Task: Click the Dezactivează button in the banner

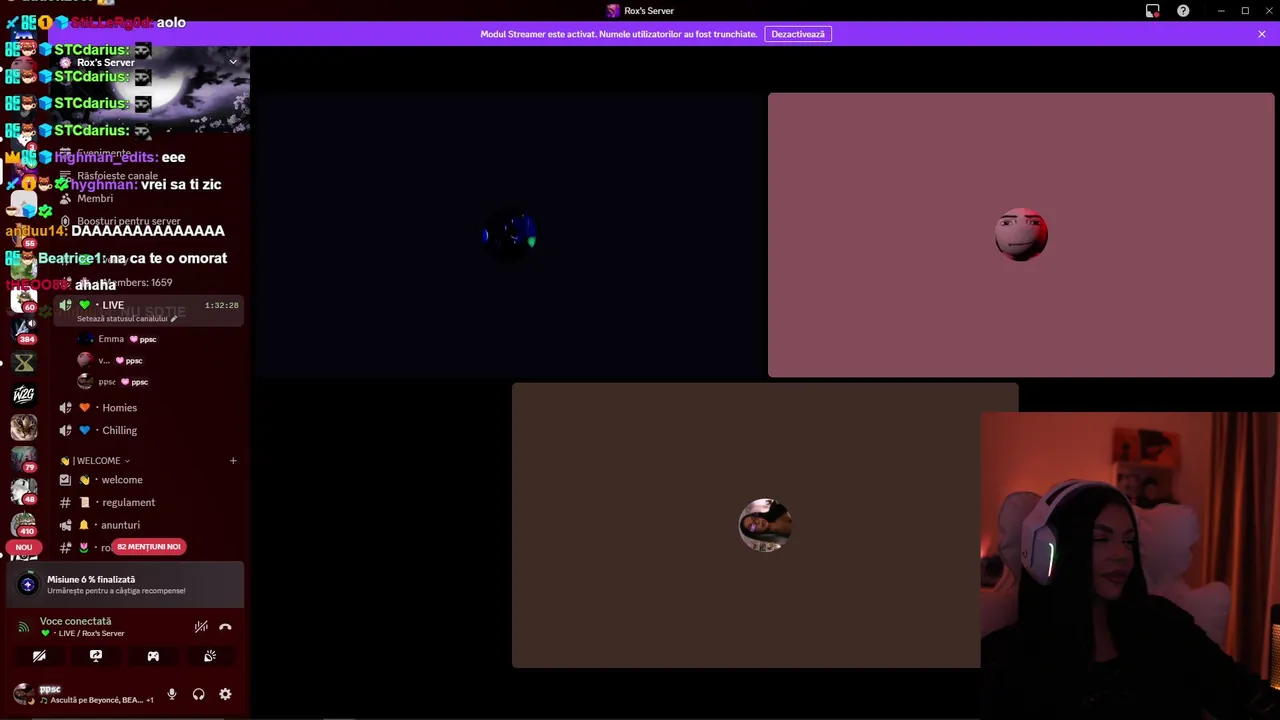Action: point(798,34)
